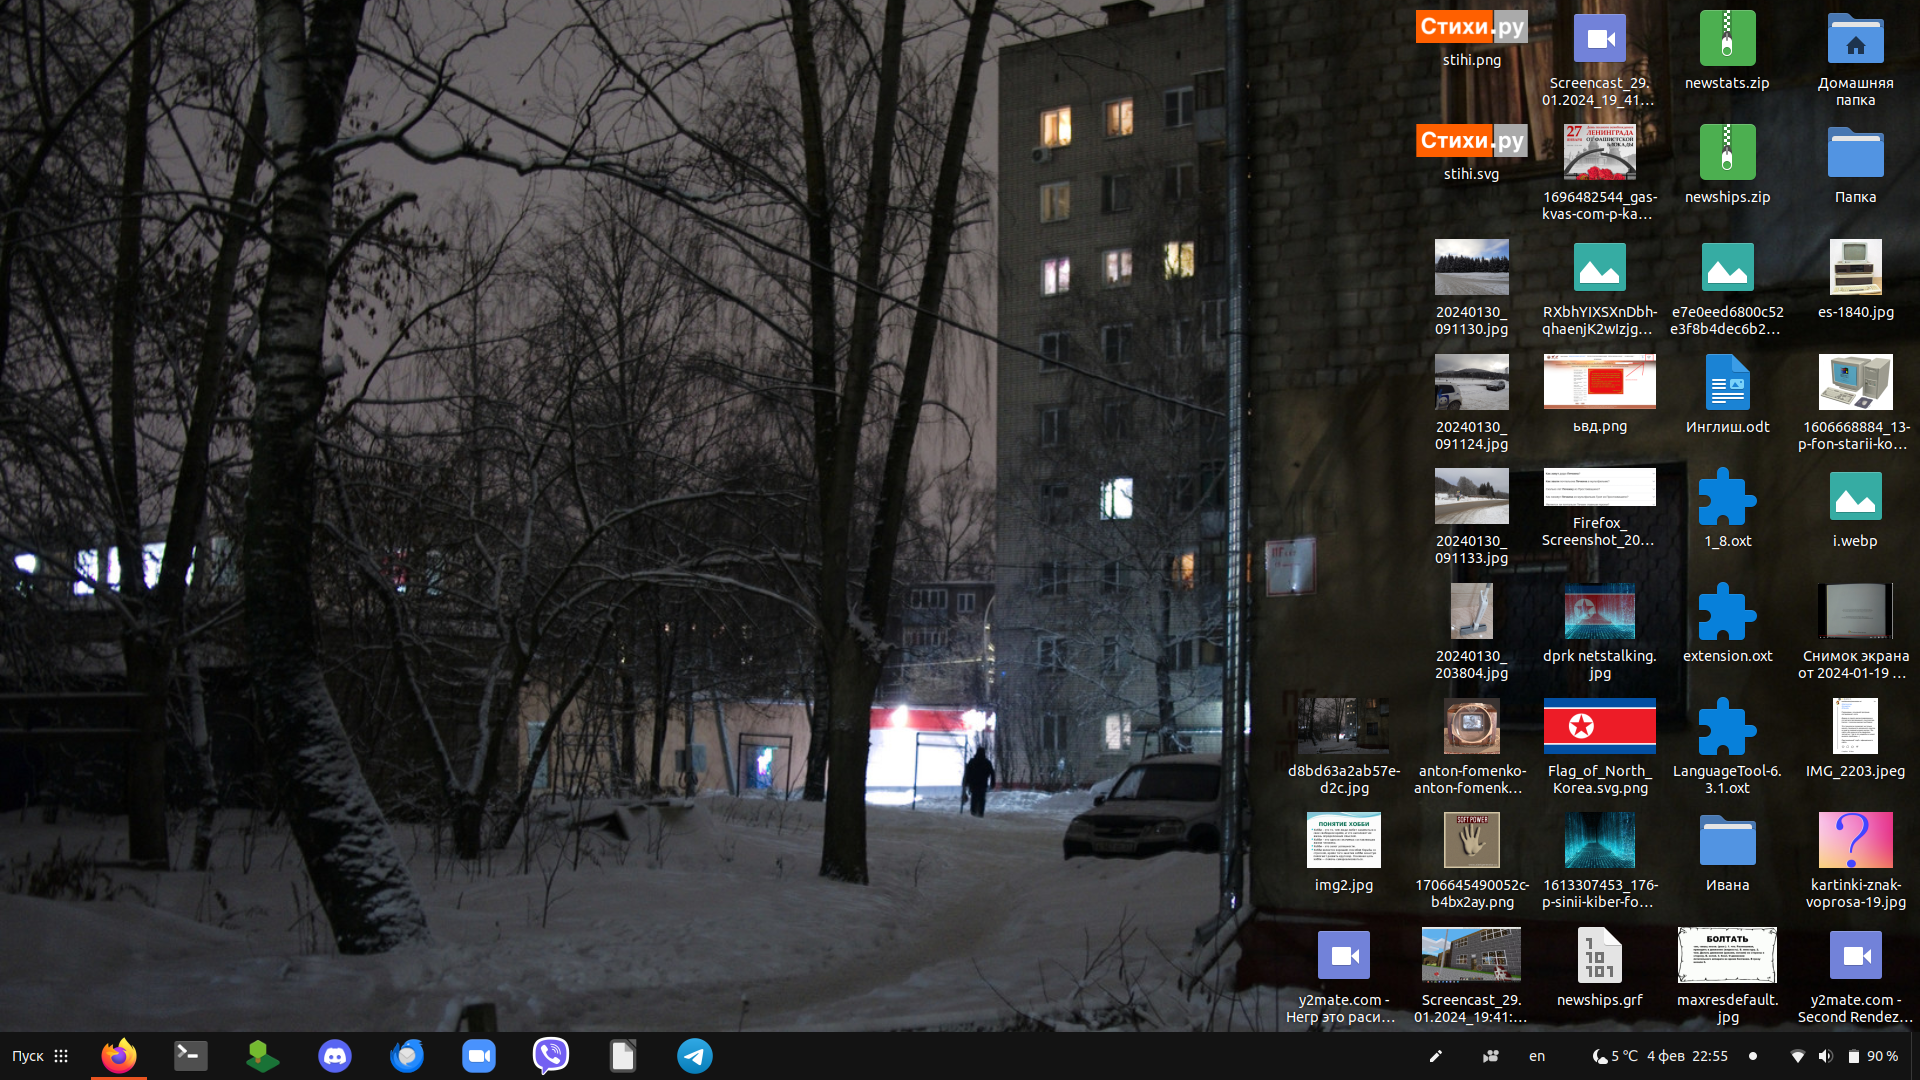
Task: Select the LanguageTool-6.3.1.oxt extension file
Action: (x=1727, y=727)
